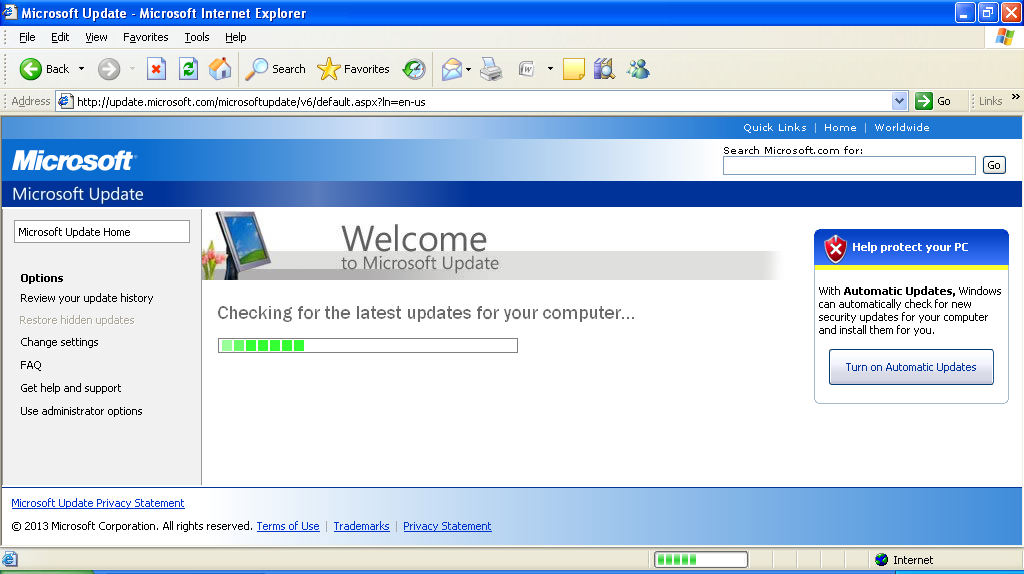Viewport: 1024px width, 574px height.
Task: Click the Search Microsoft.com input field
Action: pyautogui.click(x=849, y=165)
